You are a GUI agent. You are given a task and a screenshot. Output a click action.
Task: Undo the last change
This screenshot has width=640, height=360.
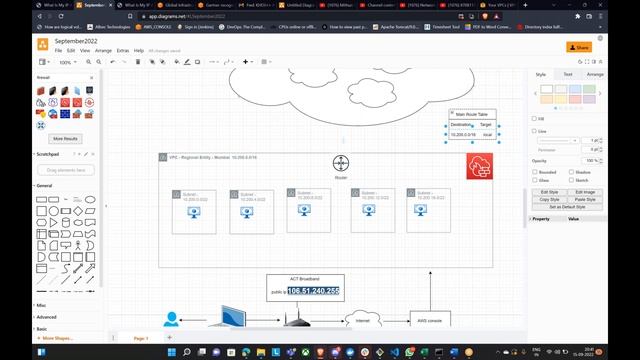pos(113,62)
